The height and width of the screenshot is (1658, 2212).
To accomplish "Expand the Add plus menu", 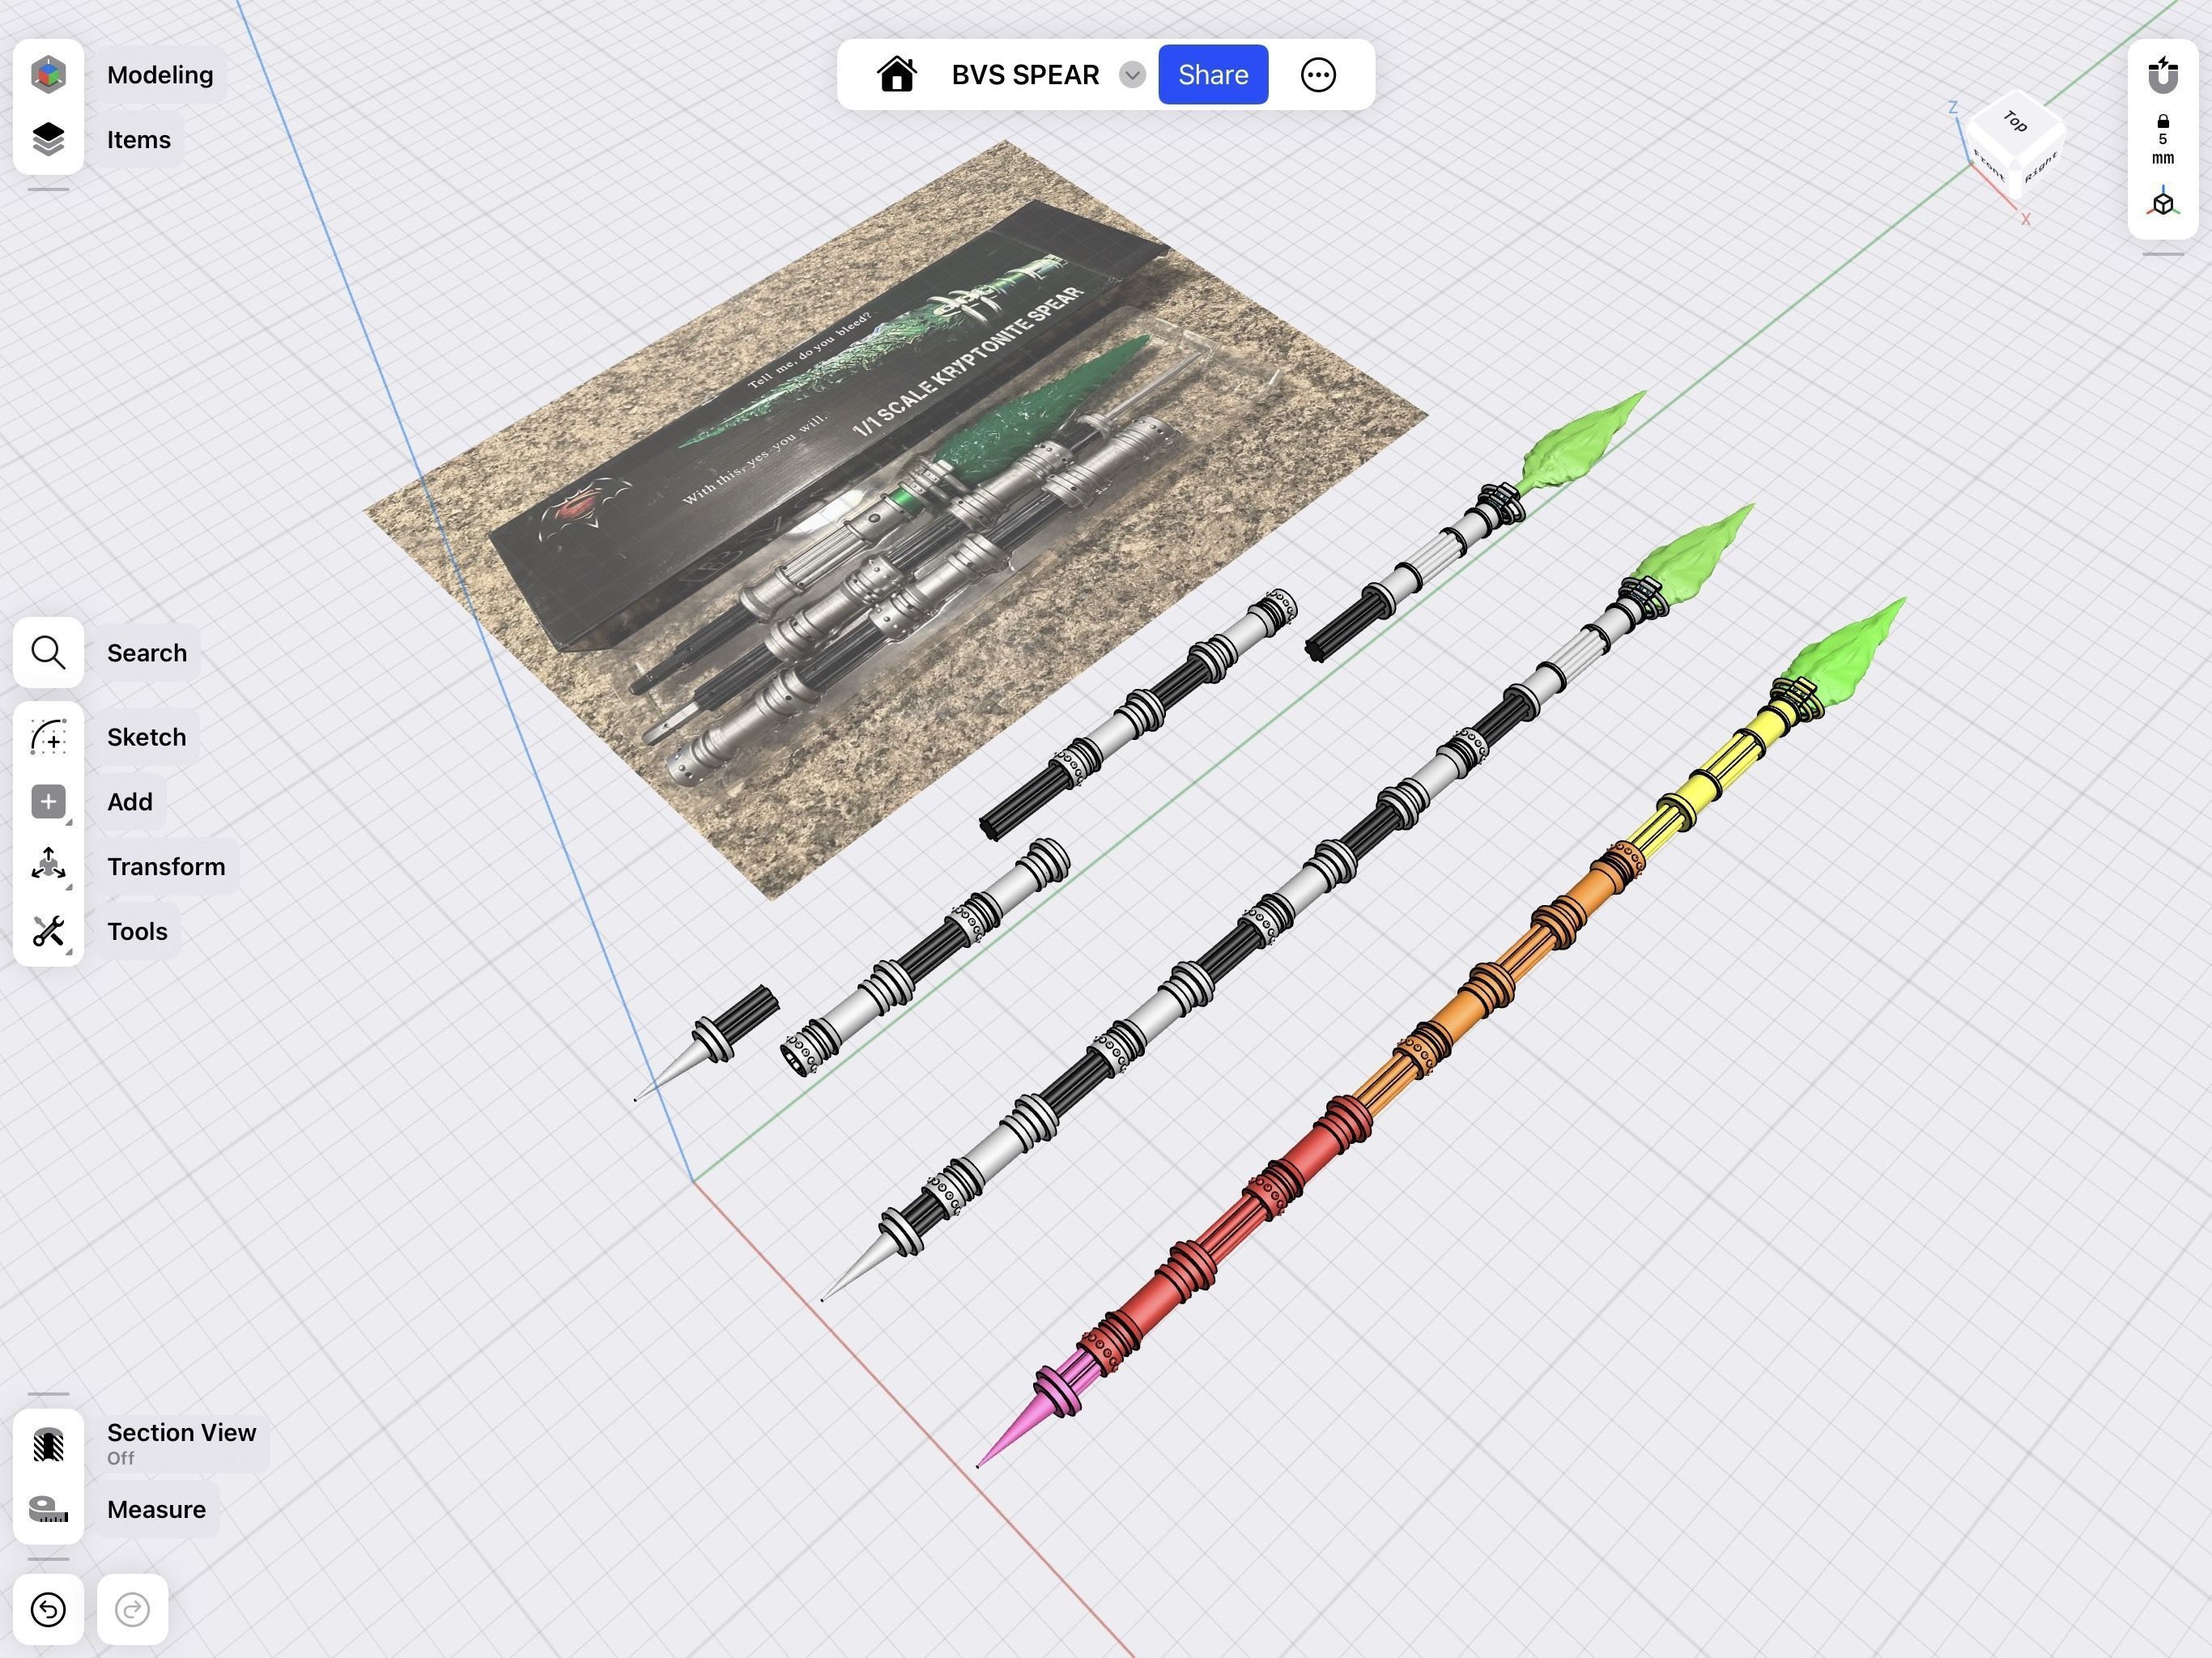I will coord(48,802).
